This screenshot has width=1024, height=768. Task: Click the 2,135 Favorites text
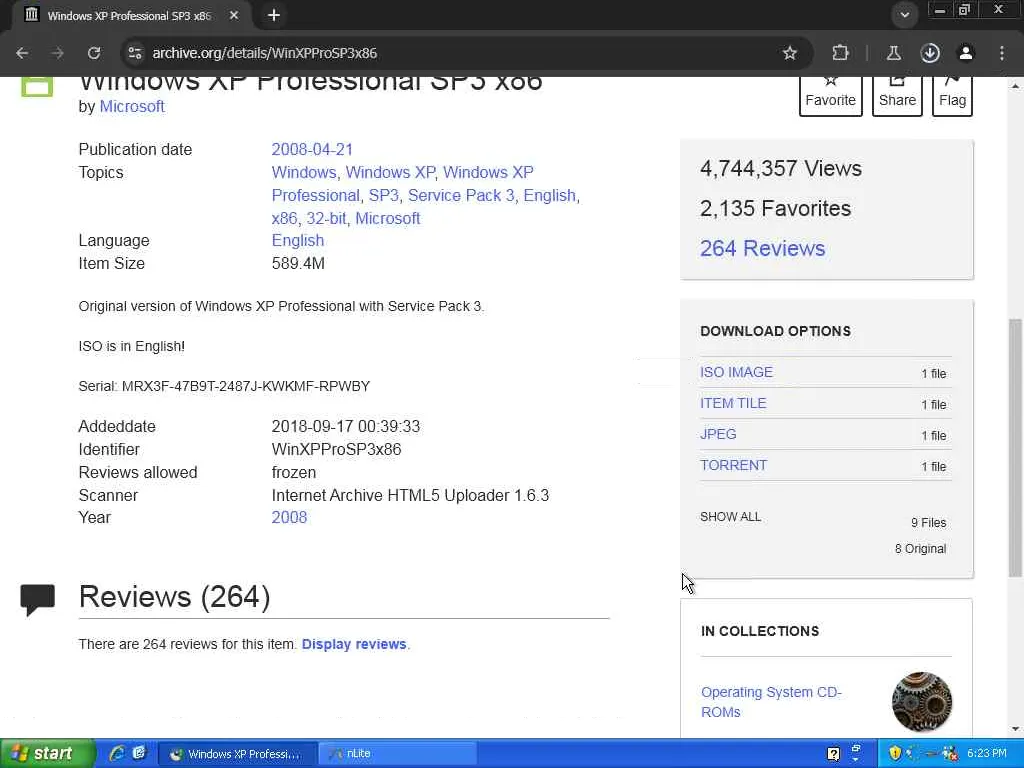tap(776, 208)
